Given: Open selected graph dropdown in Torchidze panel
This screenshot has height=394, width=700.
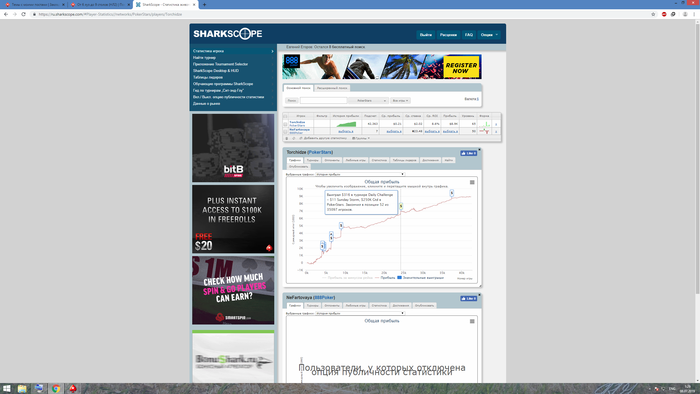Looking at the screenshot, I should 360,174.
